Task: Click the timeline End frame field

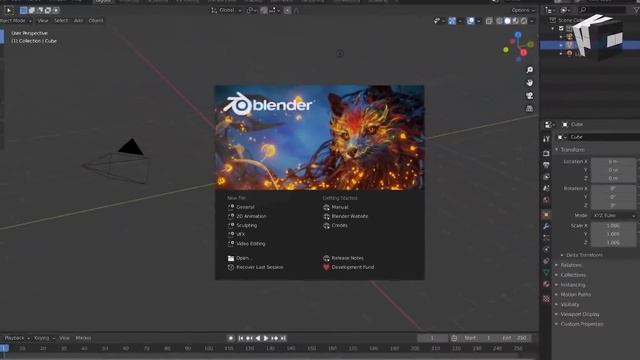Action: coord(515,338)
